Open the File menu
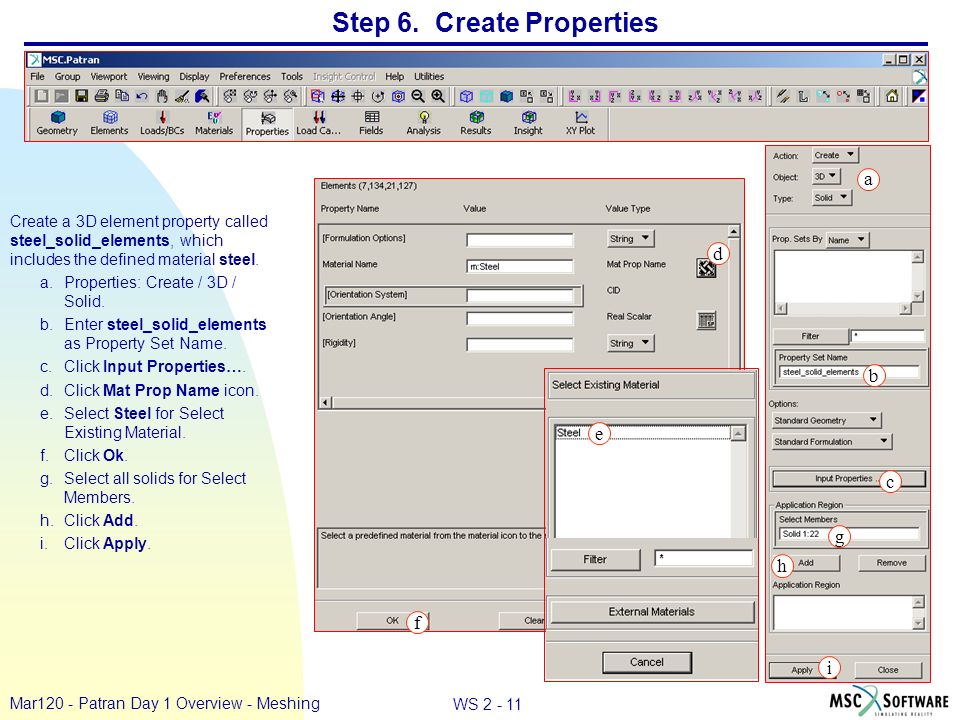Image resolution: width=960 pixels, height=720 pixels. [x=37, y=77]
